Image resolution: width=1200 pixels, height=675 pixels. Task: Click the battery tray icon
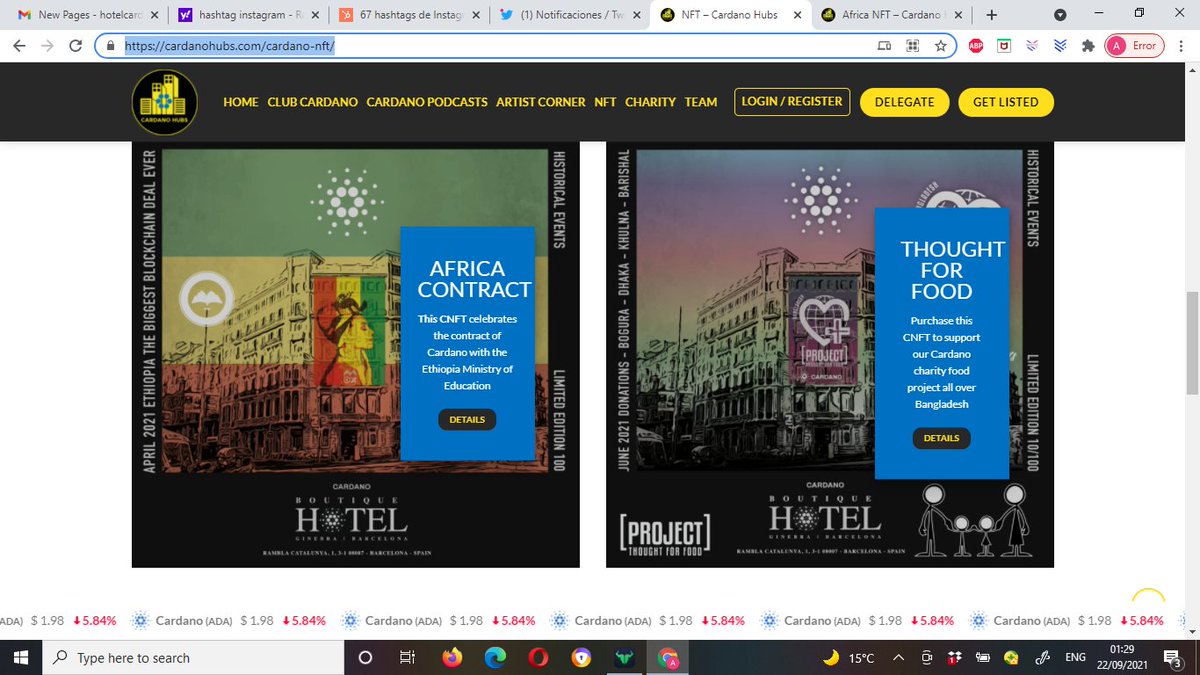coord(983,658)
